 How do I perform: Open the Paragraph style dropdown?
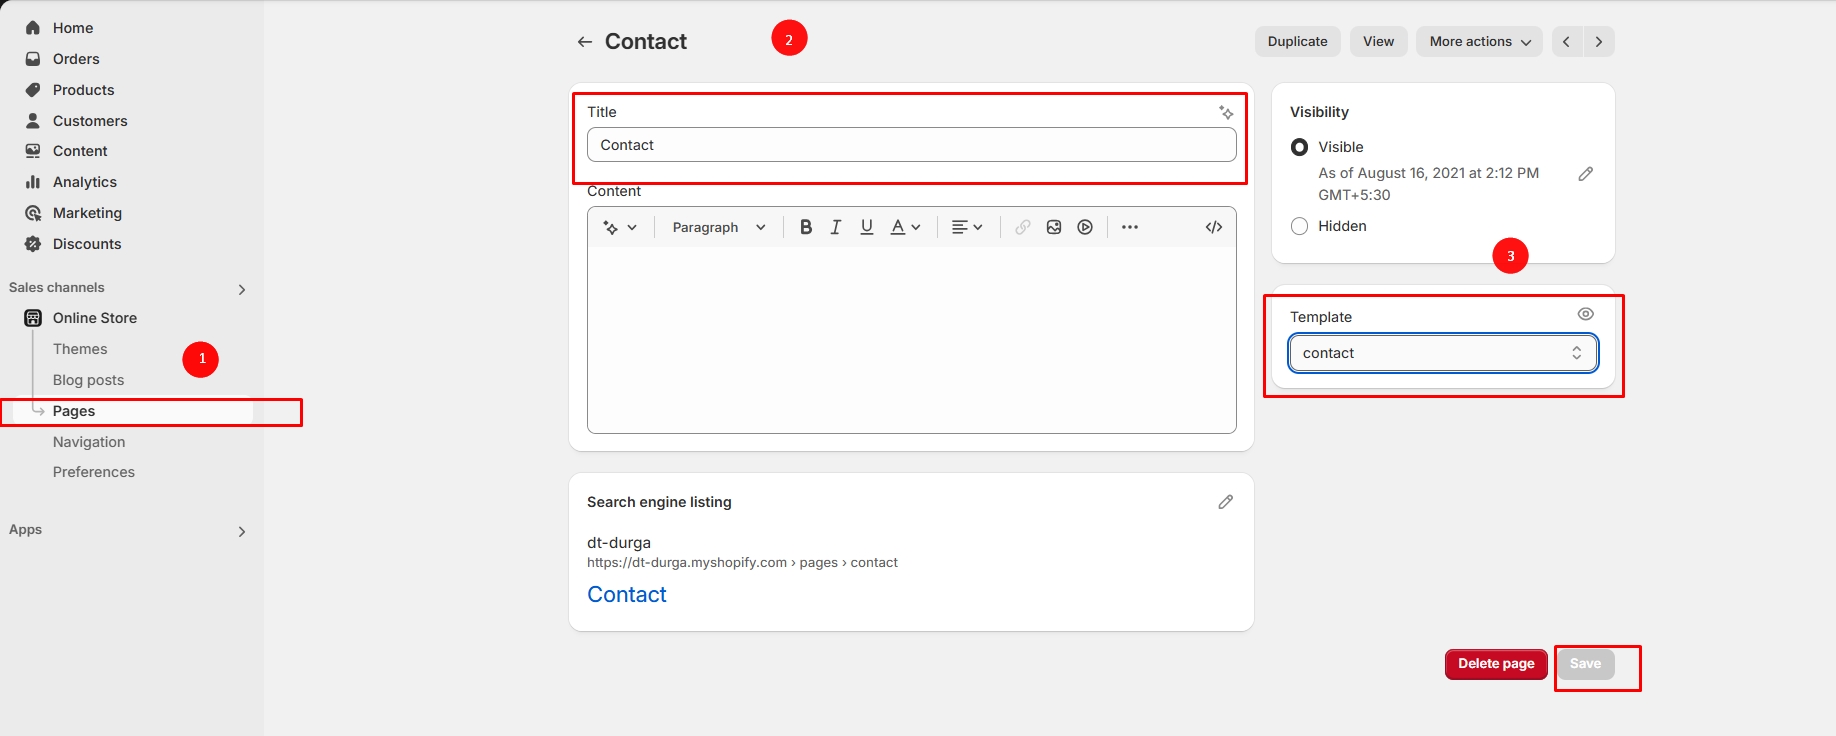[x=718, y=227]
